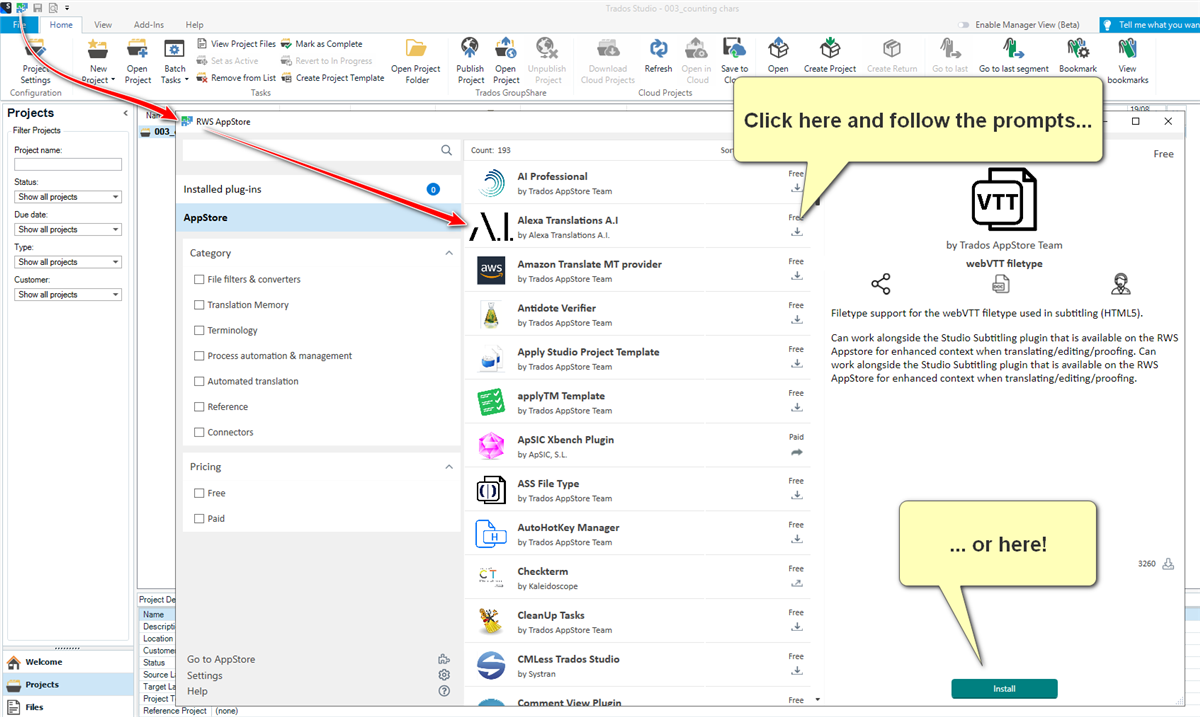Check the Automated translation category
The width and height of the screenshot is (1200, 717).
click(x=199, y=381)
